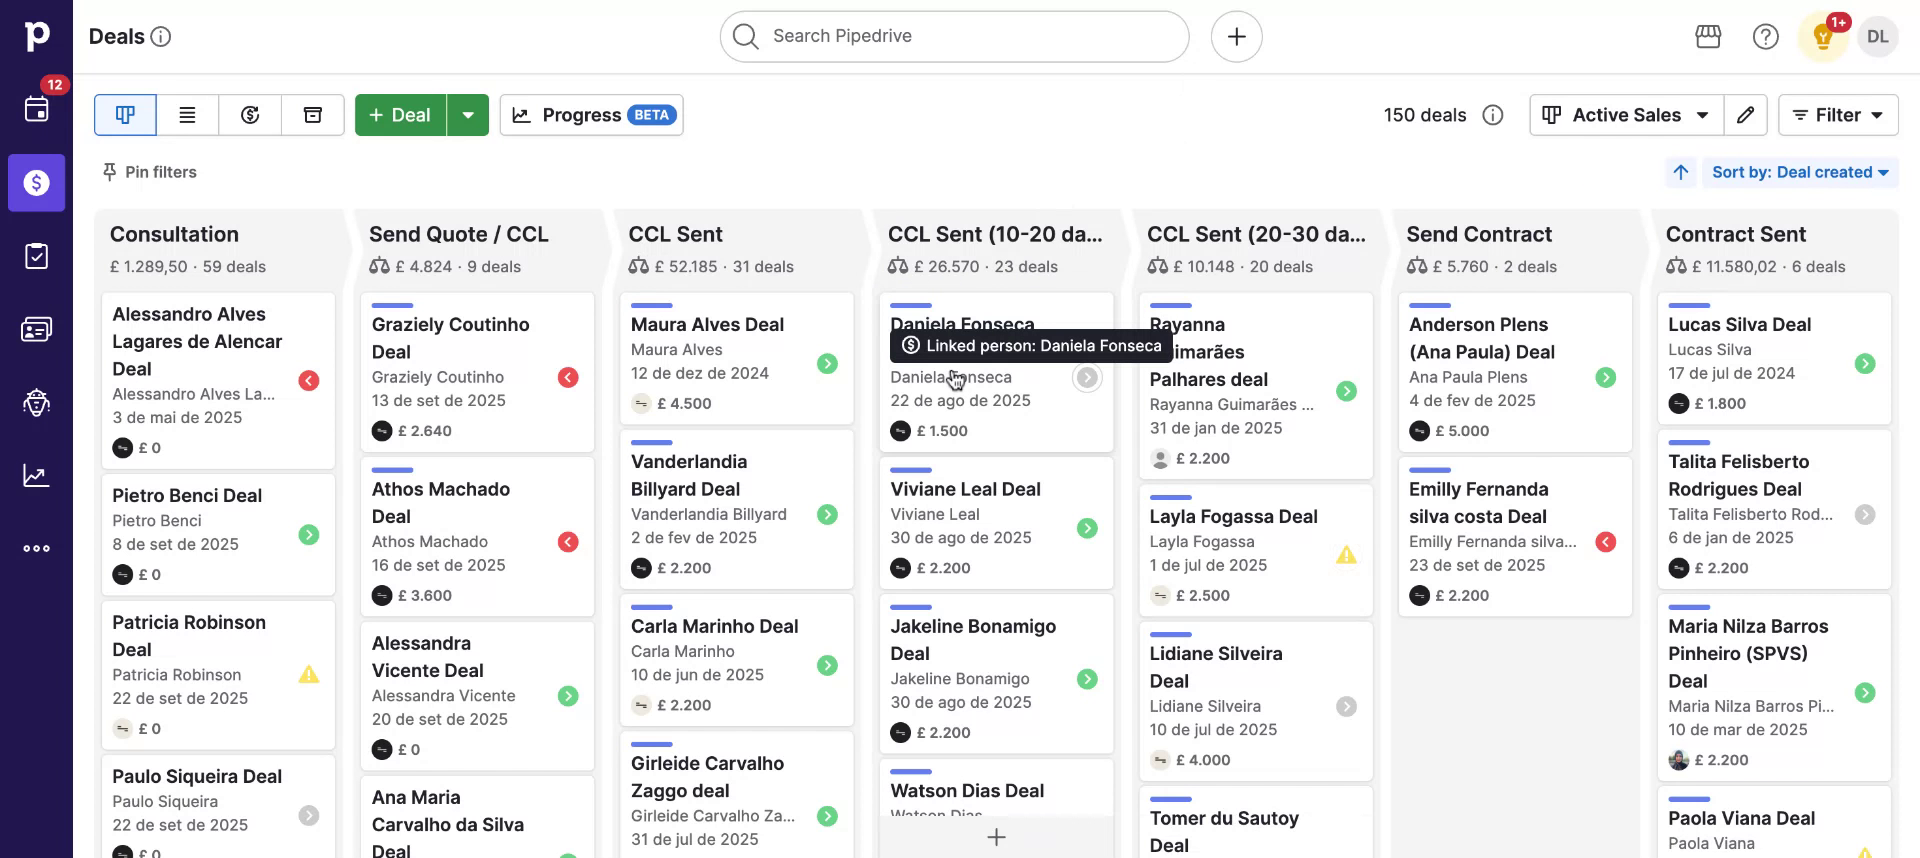Click the Sales Assistant lightbulb icon
Image resolution: width=1920 pixels, height=858 pixels.
[1822, 38]
